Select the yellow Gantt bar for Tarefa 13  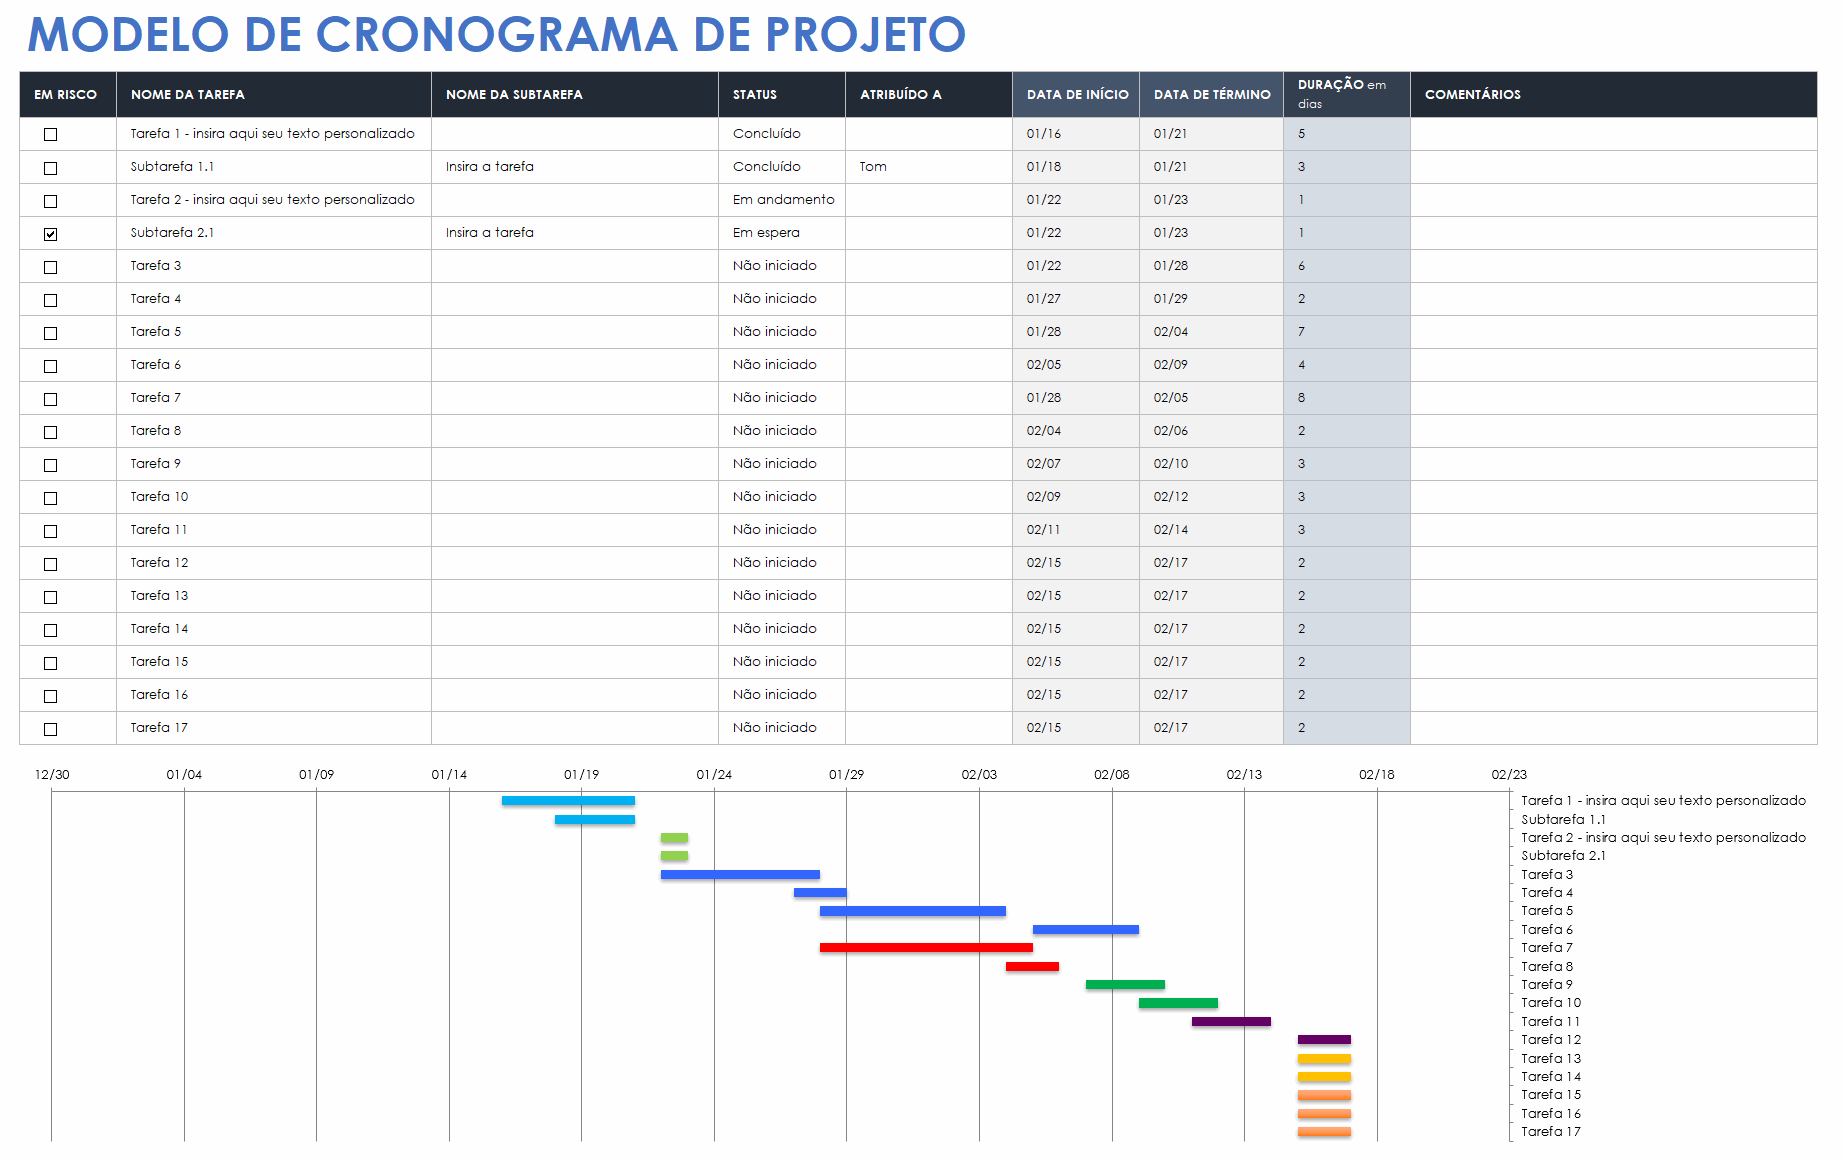tap(1324, 1059)
